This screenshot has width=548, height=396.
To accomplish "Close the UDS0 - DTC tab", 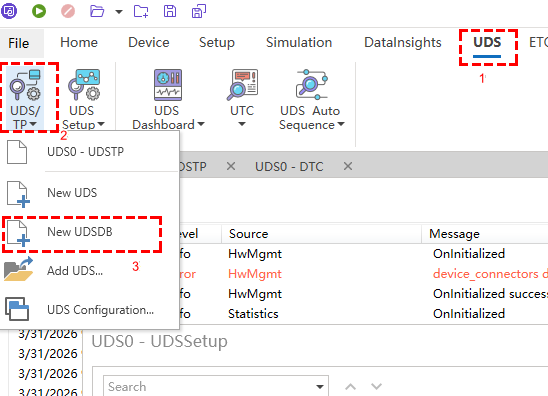I will 348,166.
